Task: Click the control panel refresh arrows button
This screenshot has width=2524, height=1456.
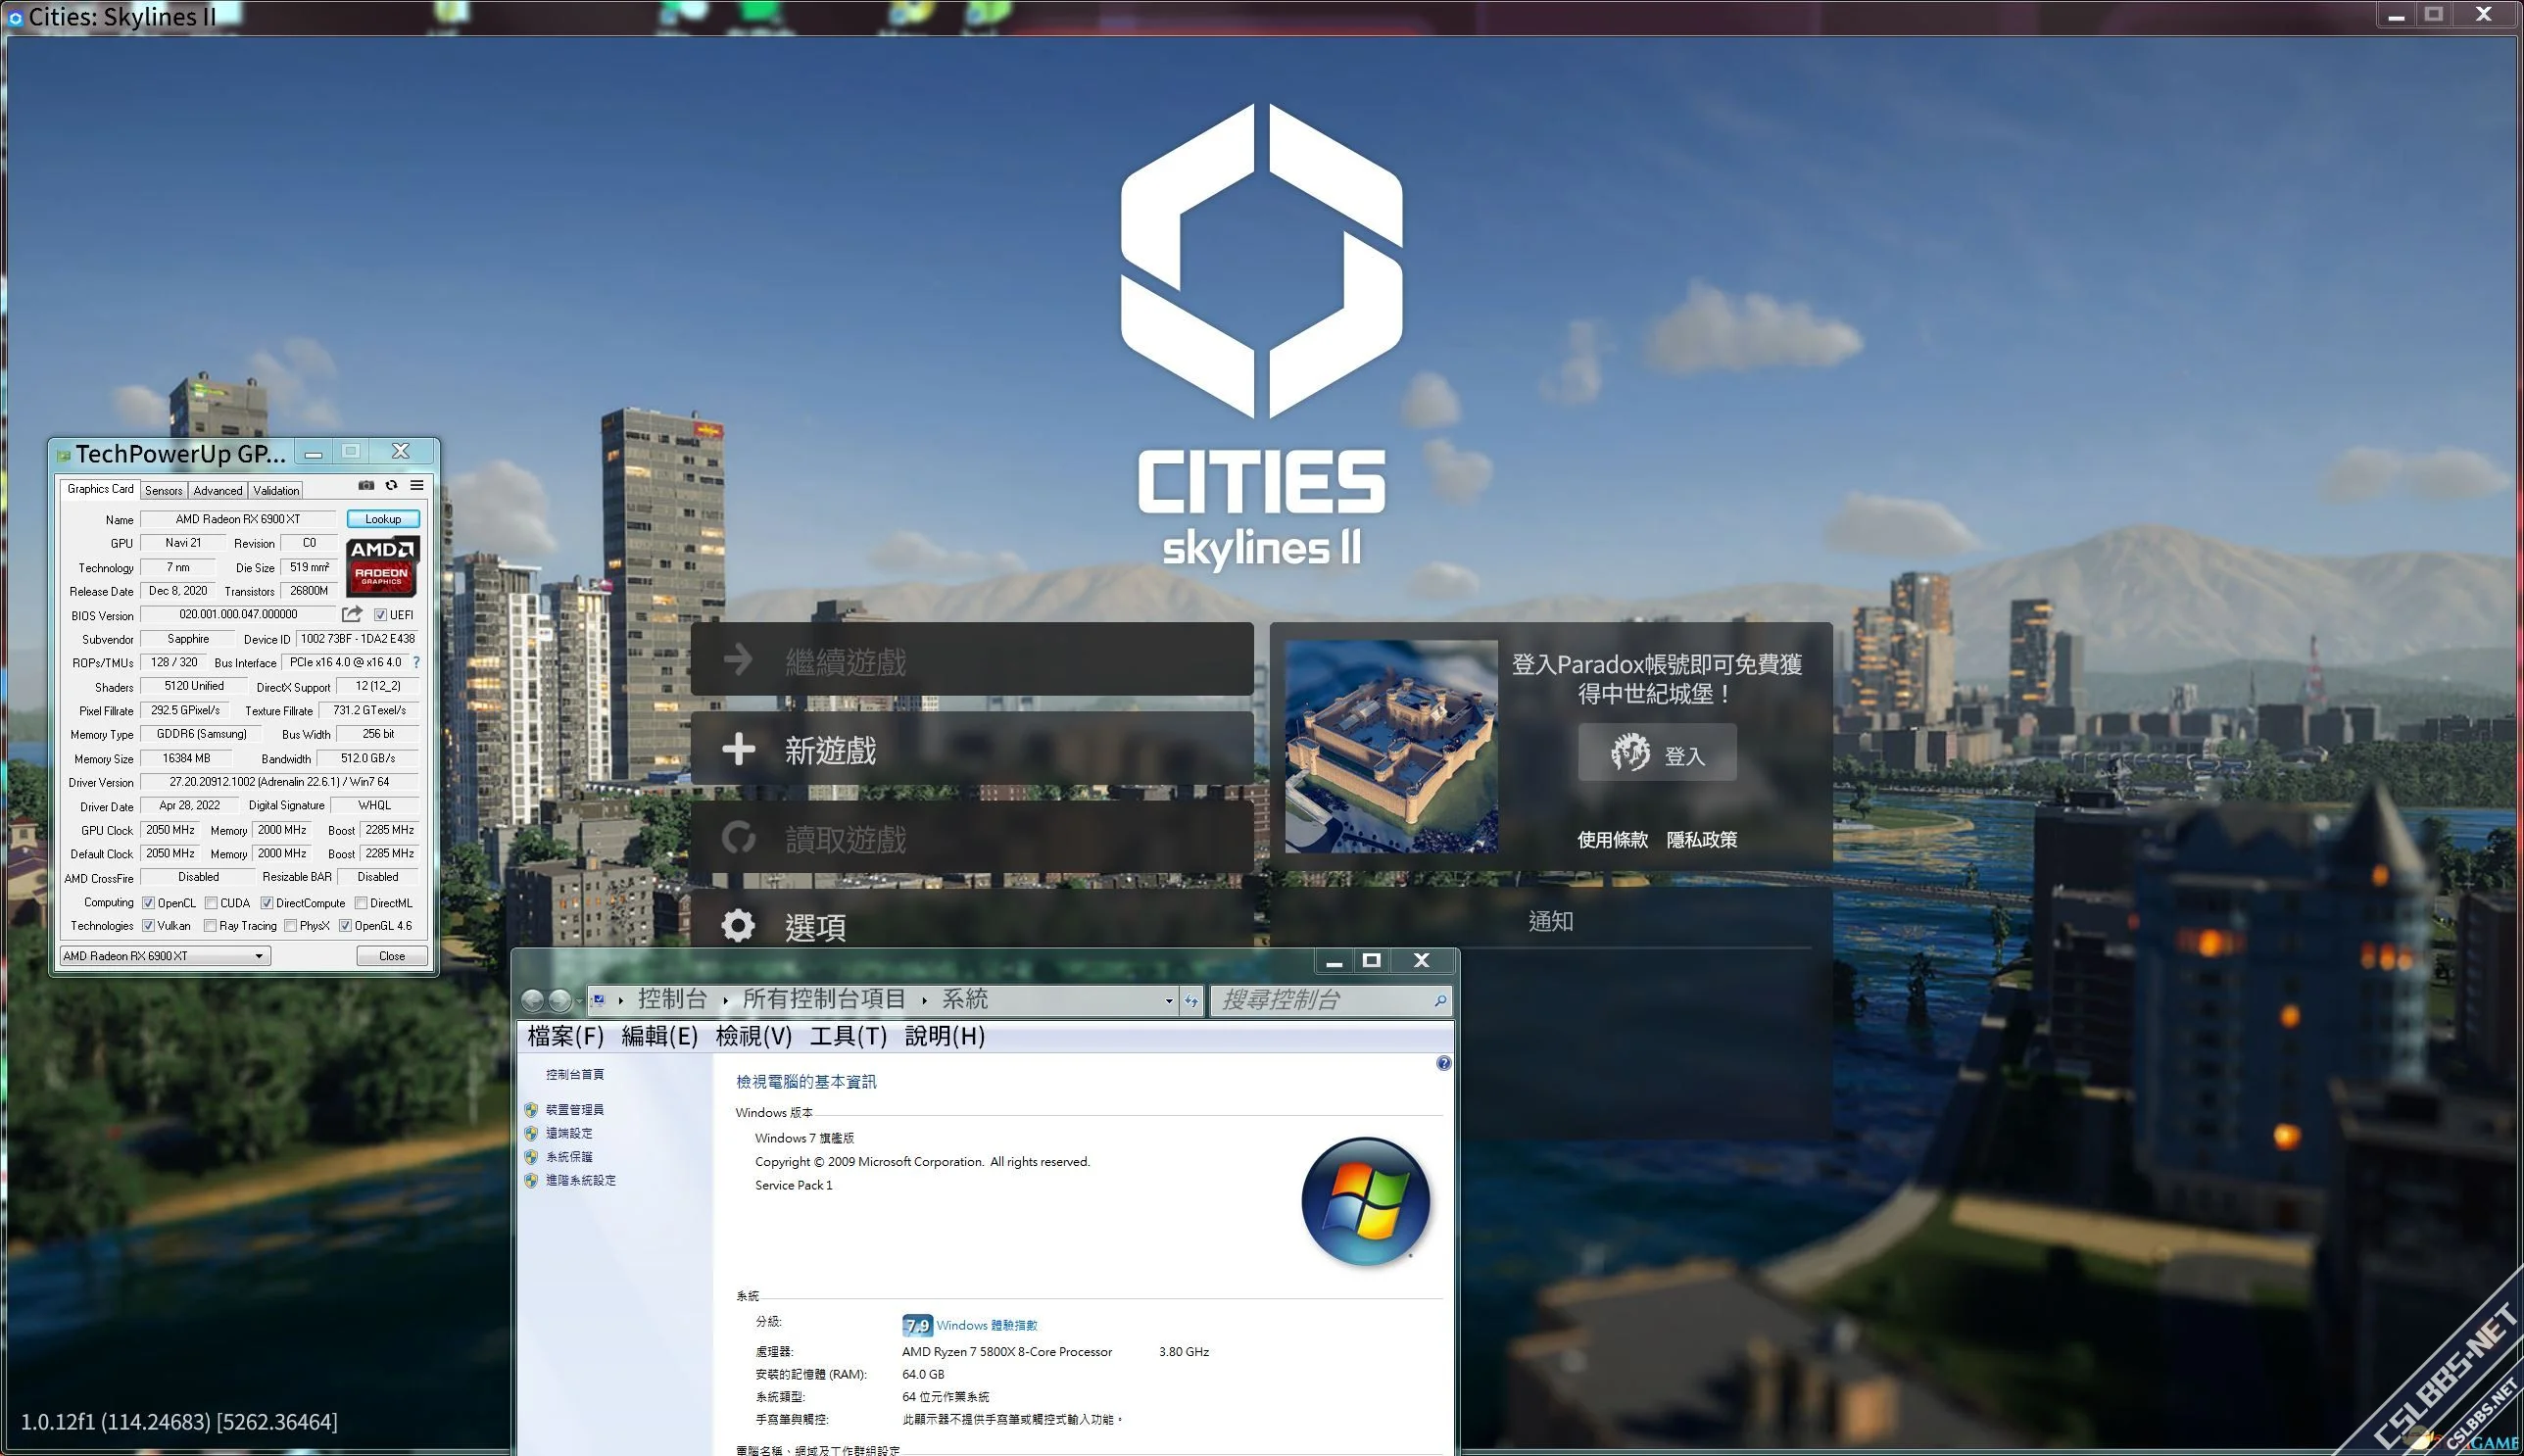Action: coord(1190,1000)
